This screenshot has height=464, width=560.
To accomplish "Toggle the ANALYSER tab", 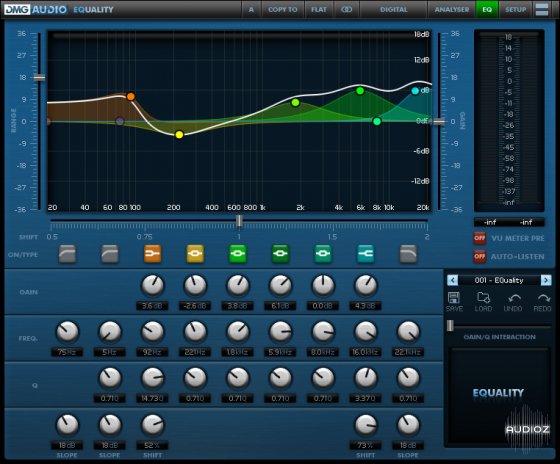I will (451, 9).
